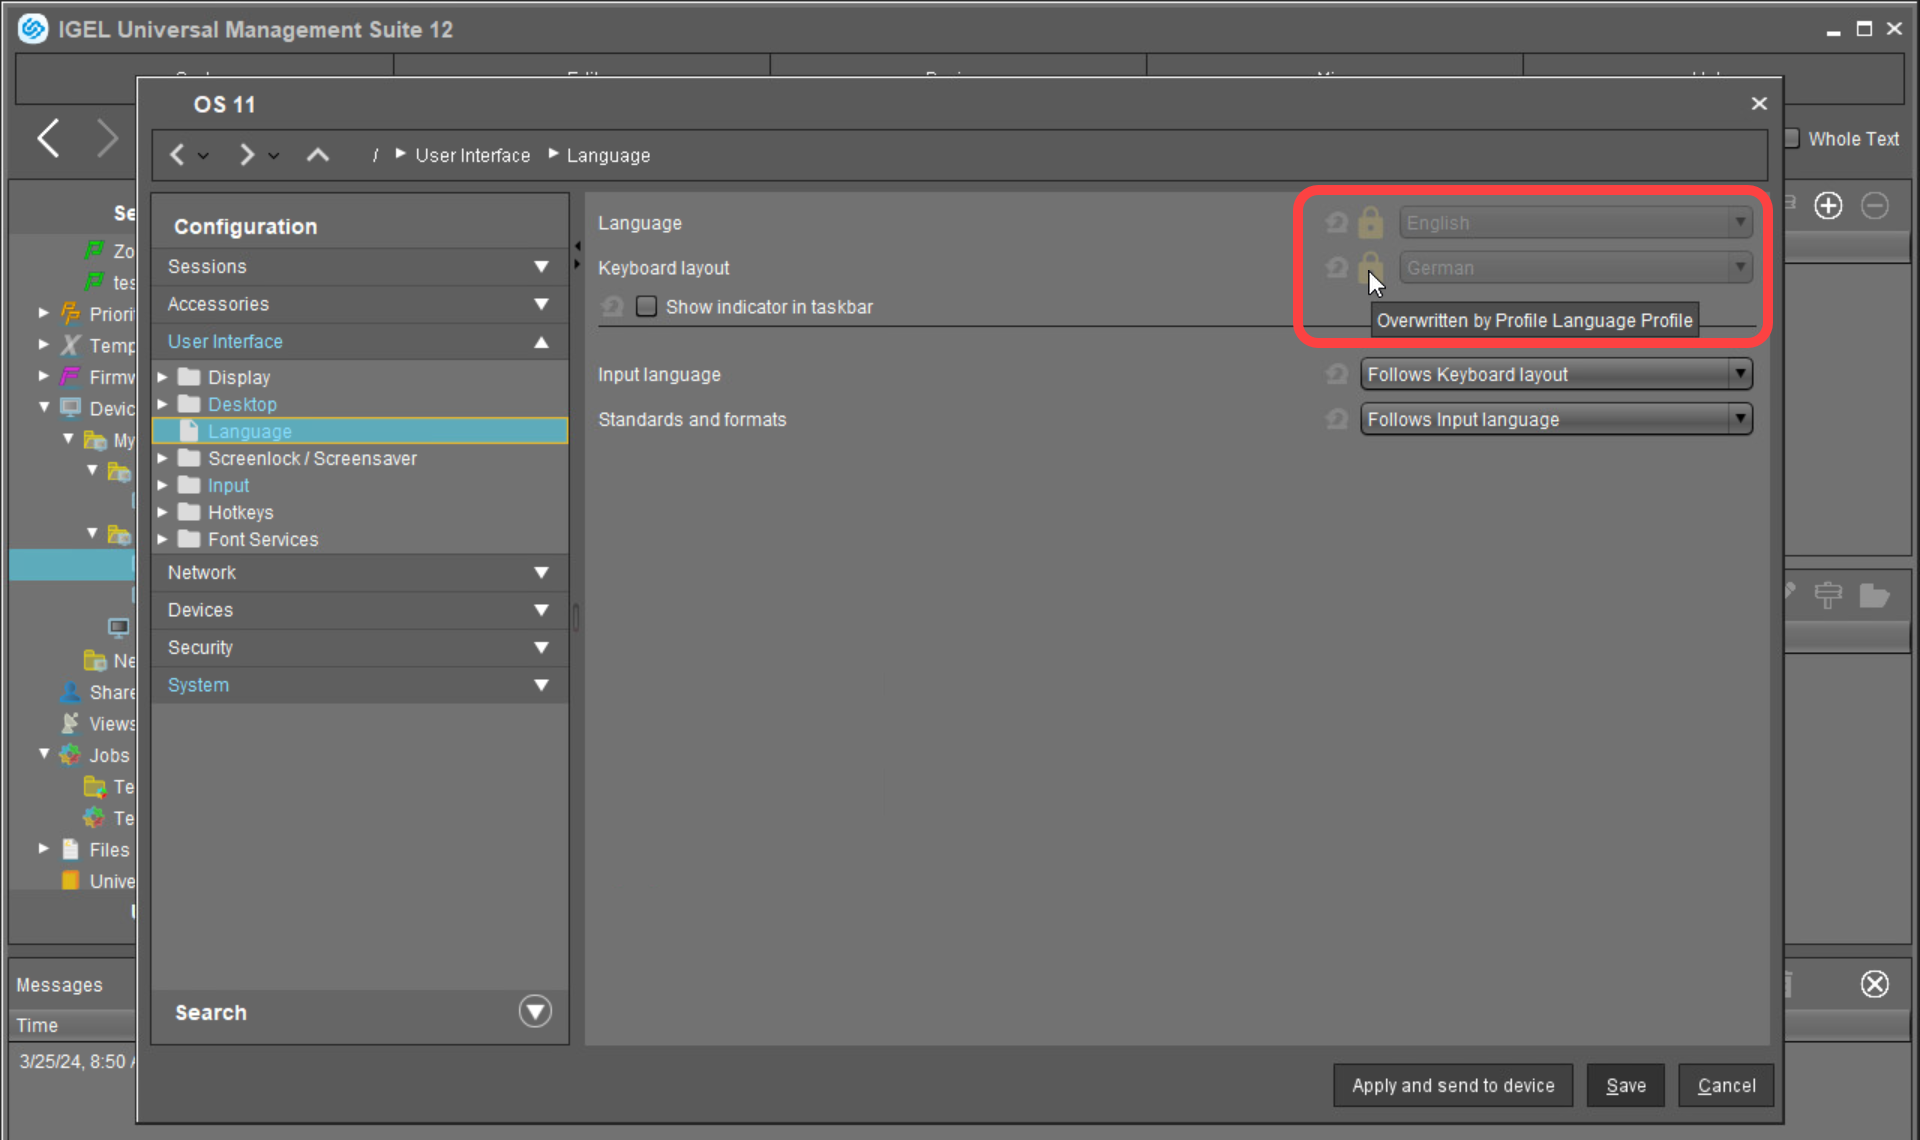Click the open folder icon on right panel
The height and width of the screenshot is (1140, 1920).
1873,596
